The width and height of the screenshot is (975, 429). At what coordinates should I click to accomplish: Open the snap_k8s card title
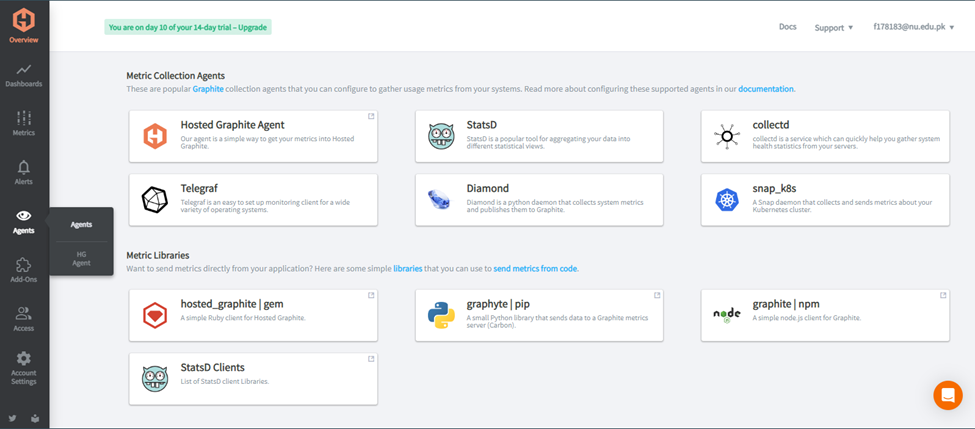(775, 188)
